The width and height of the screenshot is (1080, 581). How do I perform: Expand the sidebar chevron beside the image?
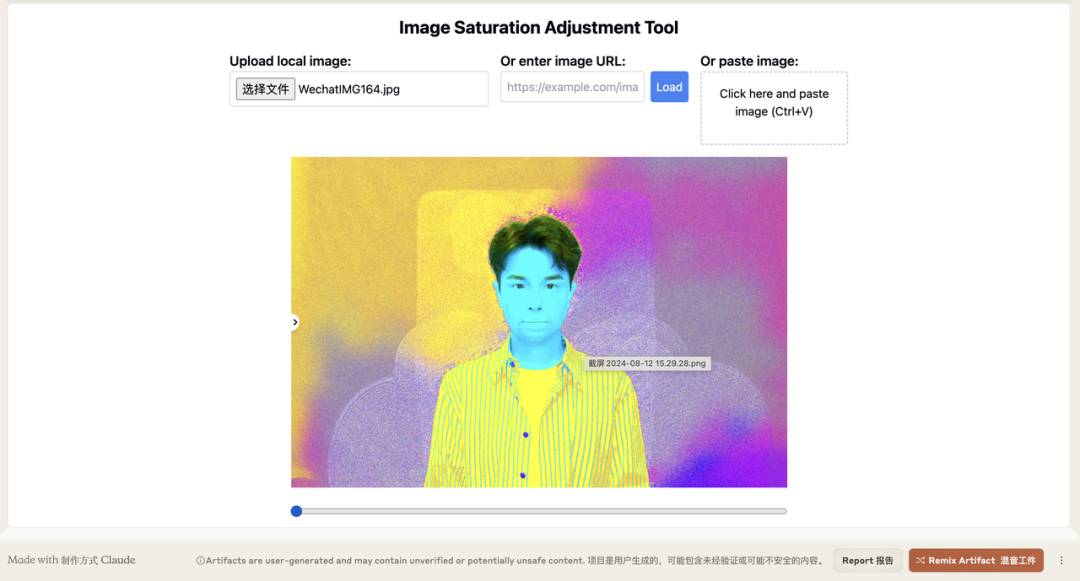pos(295,322)
